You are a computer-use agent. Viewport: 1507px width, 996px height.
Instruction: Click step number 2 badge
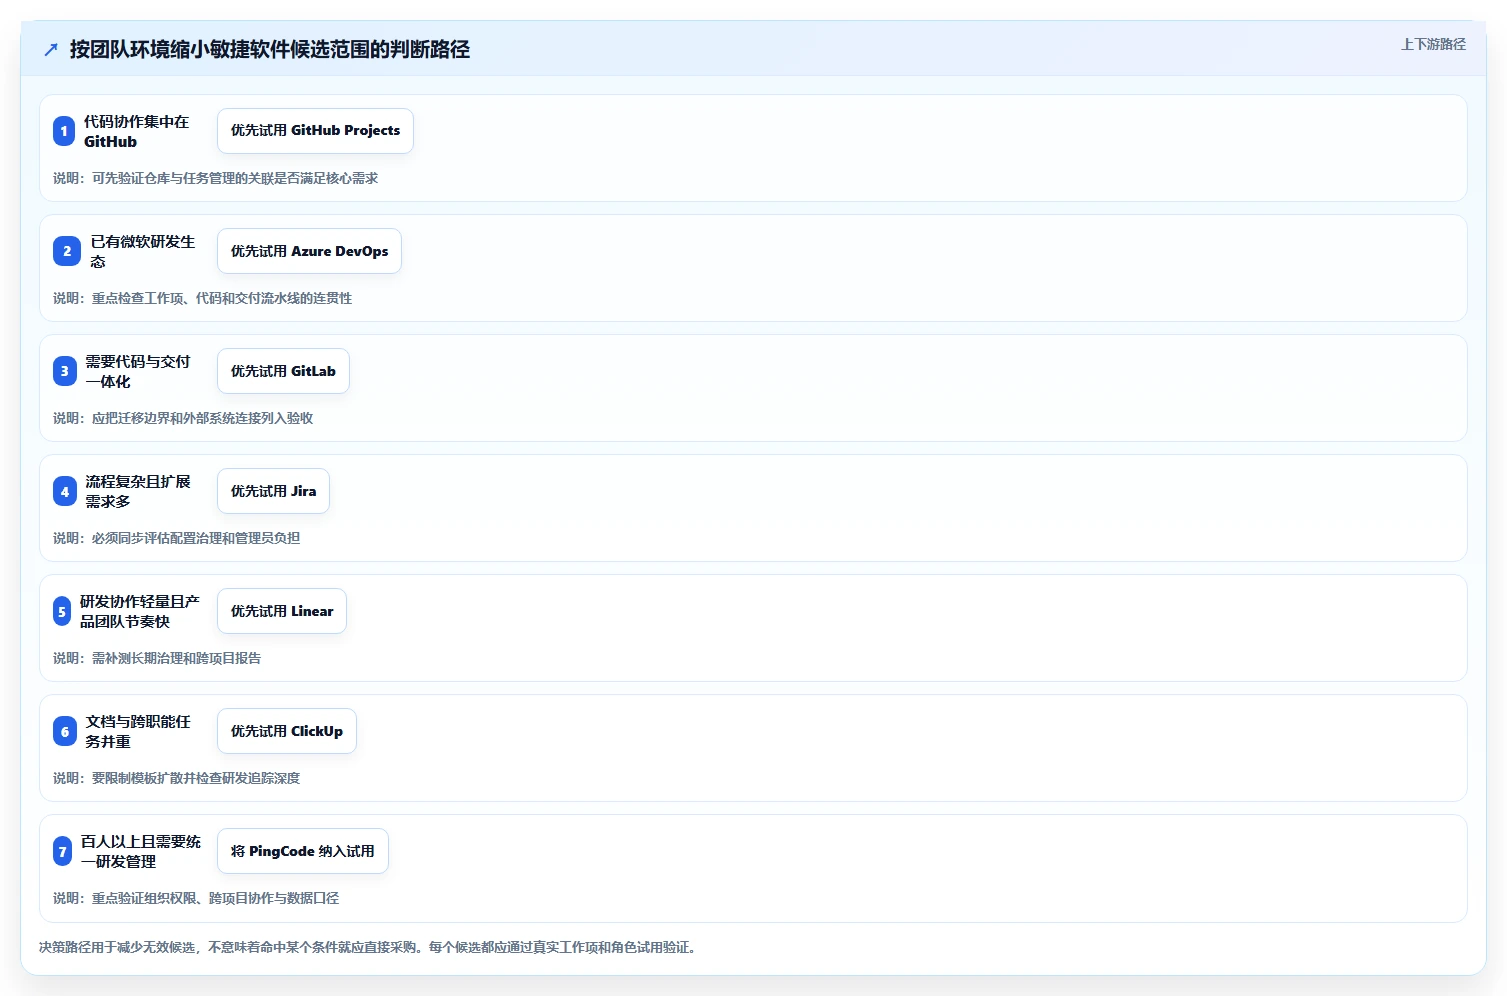tap(67, 251)
